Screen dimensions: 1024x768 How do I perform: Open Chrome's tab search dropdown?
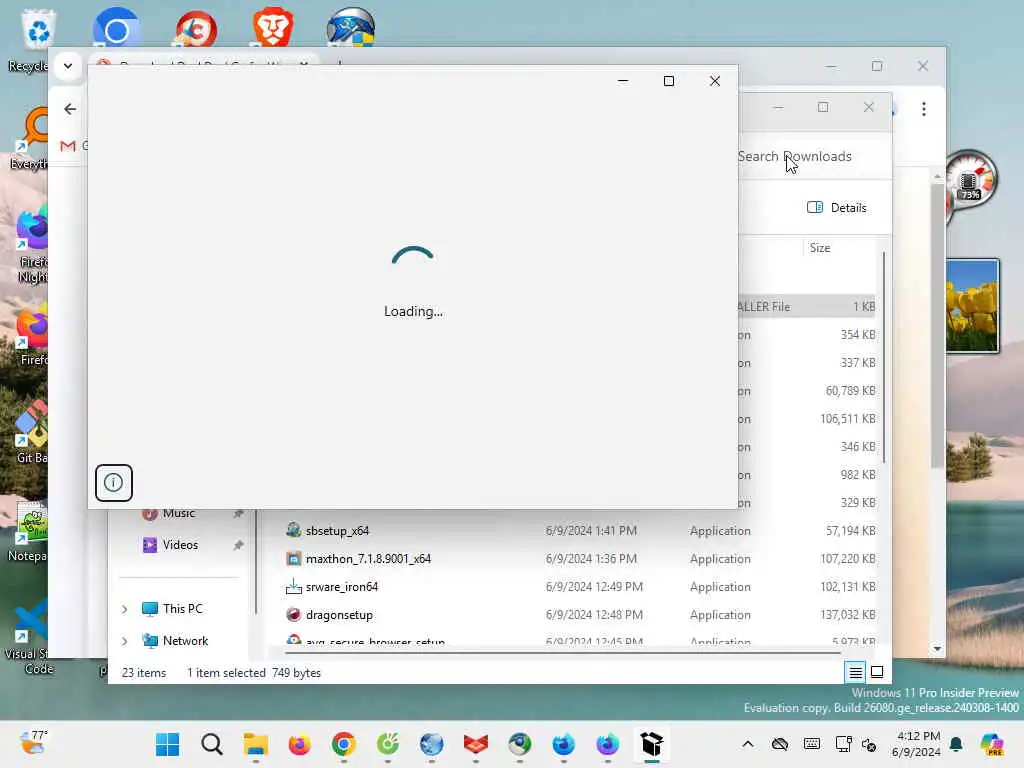[x=68, y=66]
